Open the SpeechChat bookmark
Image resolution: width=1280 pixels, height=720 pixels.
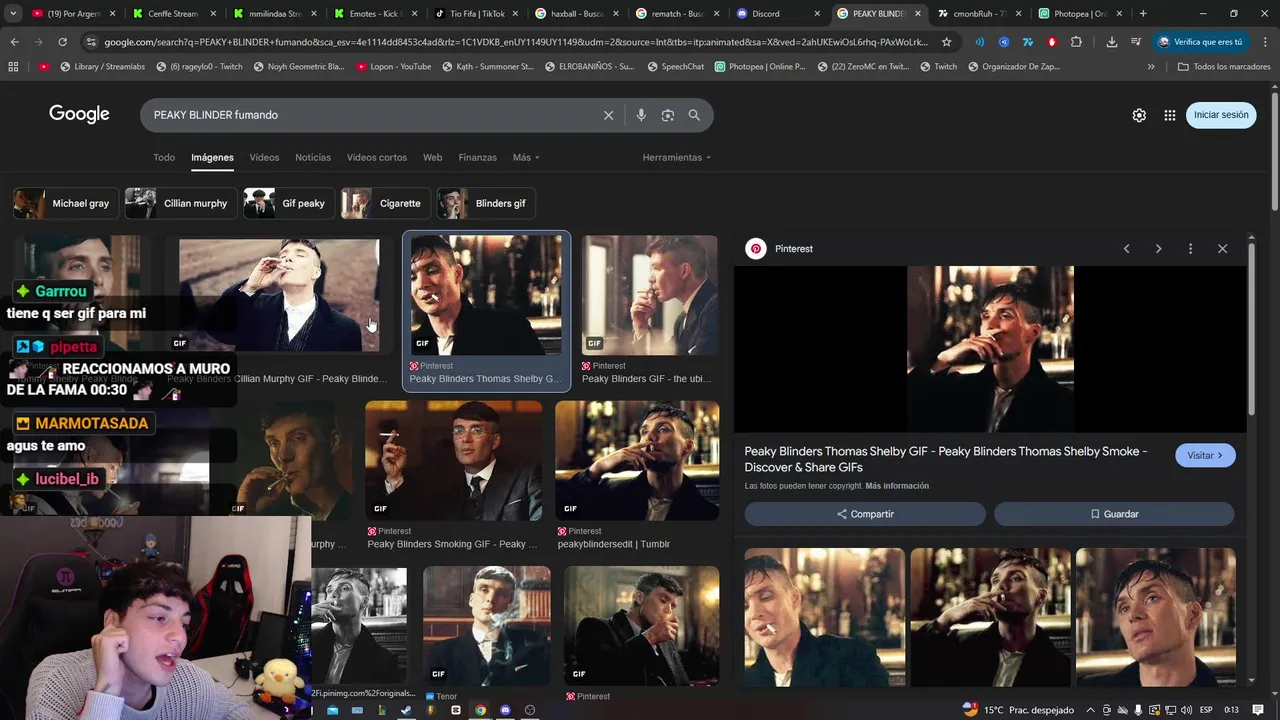click(675, 66)
